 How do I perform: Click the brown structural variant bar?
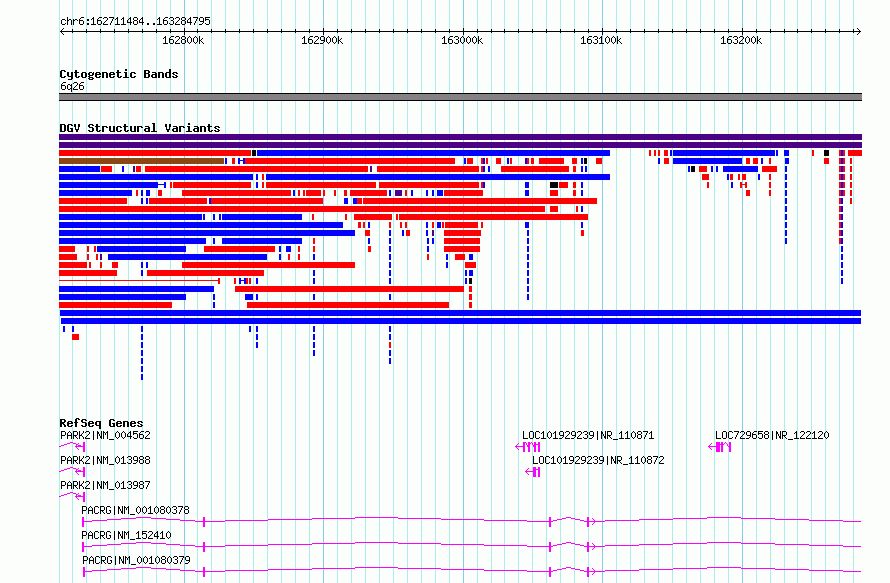pos(141,161)
